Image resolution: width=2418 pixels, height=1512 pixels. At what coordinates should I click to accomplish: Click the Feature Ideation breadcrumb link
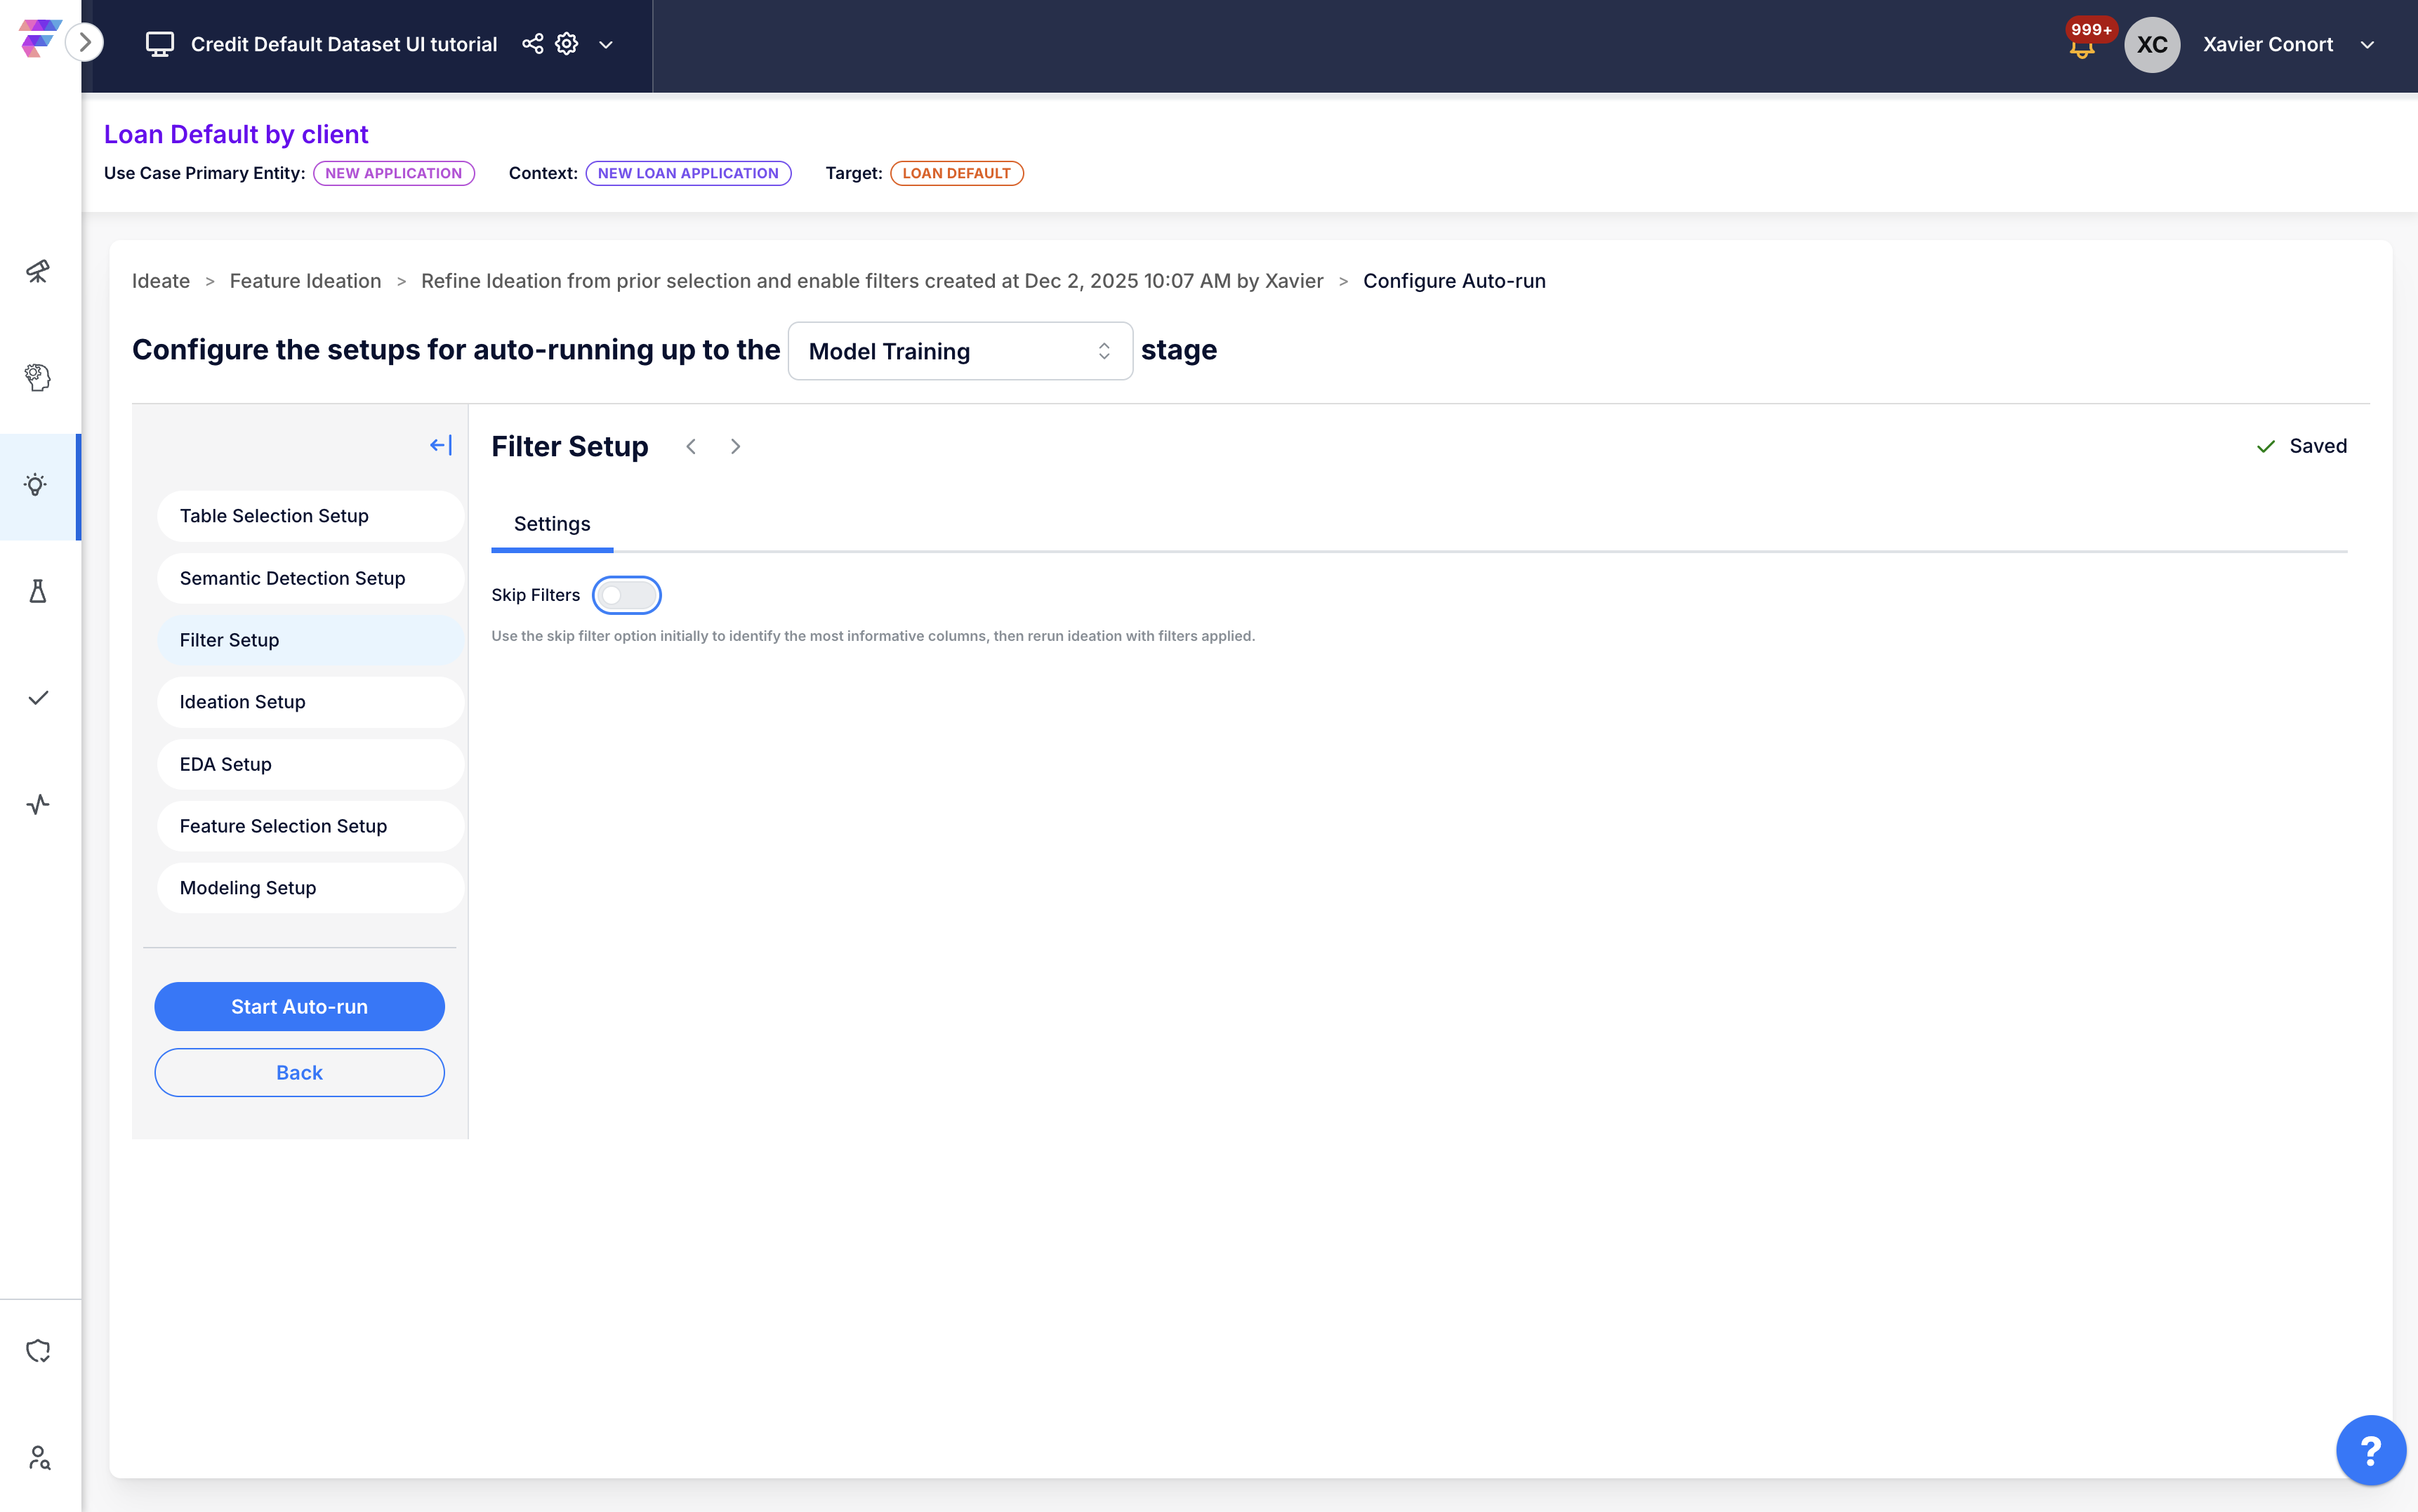[x=305, y=281]
